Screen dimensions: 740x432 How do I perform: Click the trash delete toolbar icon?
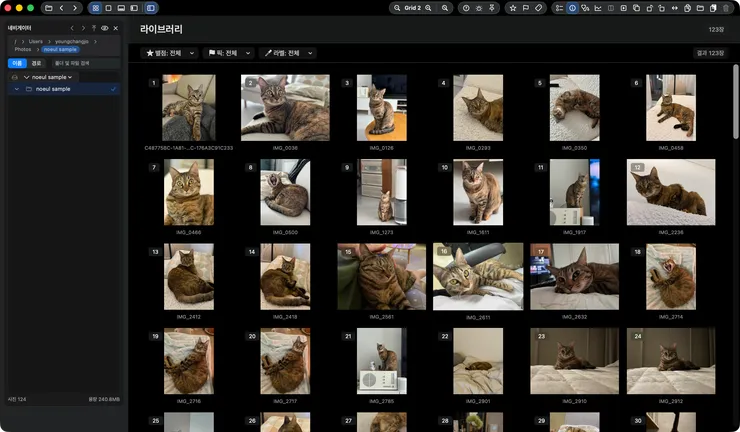(726, 8)
